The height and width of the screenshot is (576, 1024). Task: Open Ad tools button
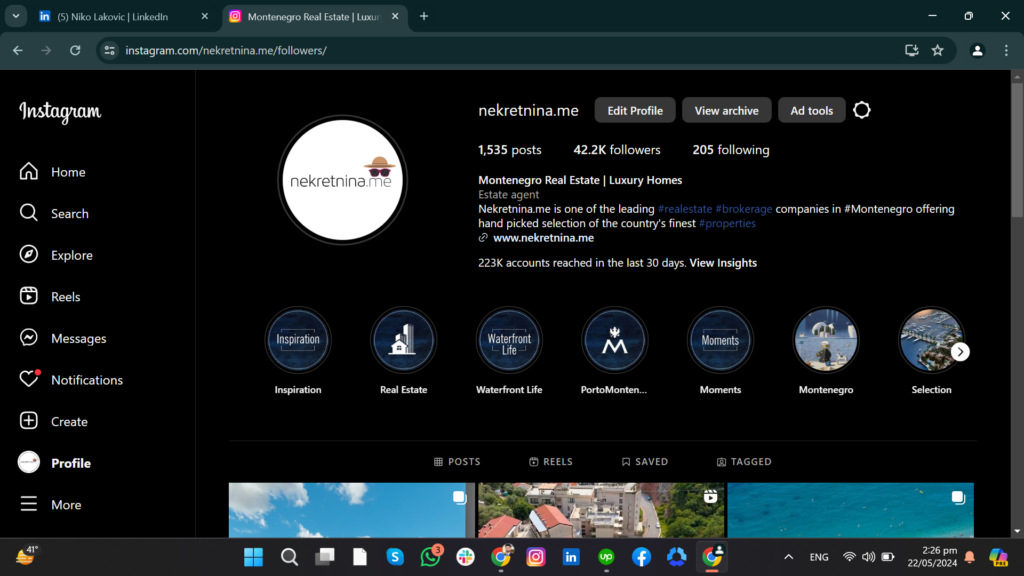pos(811,110)
